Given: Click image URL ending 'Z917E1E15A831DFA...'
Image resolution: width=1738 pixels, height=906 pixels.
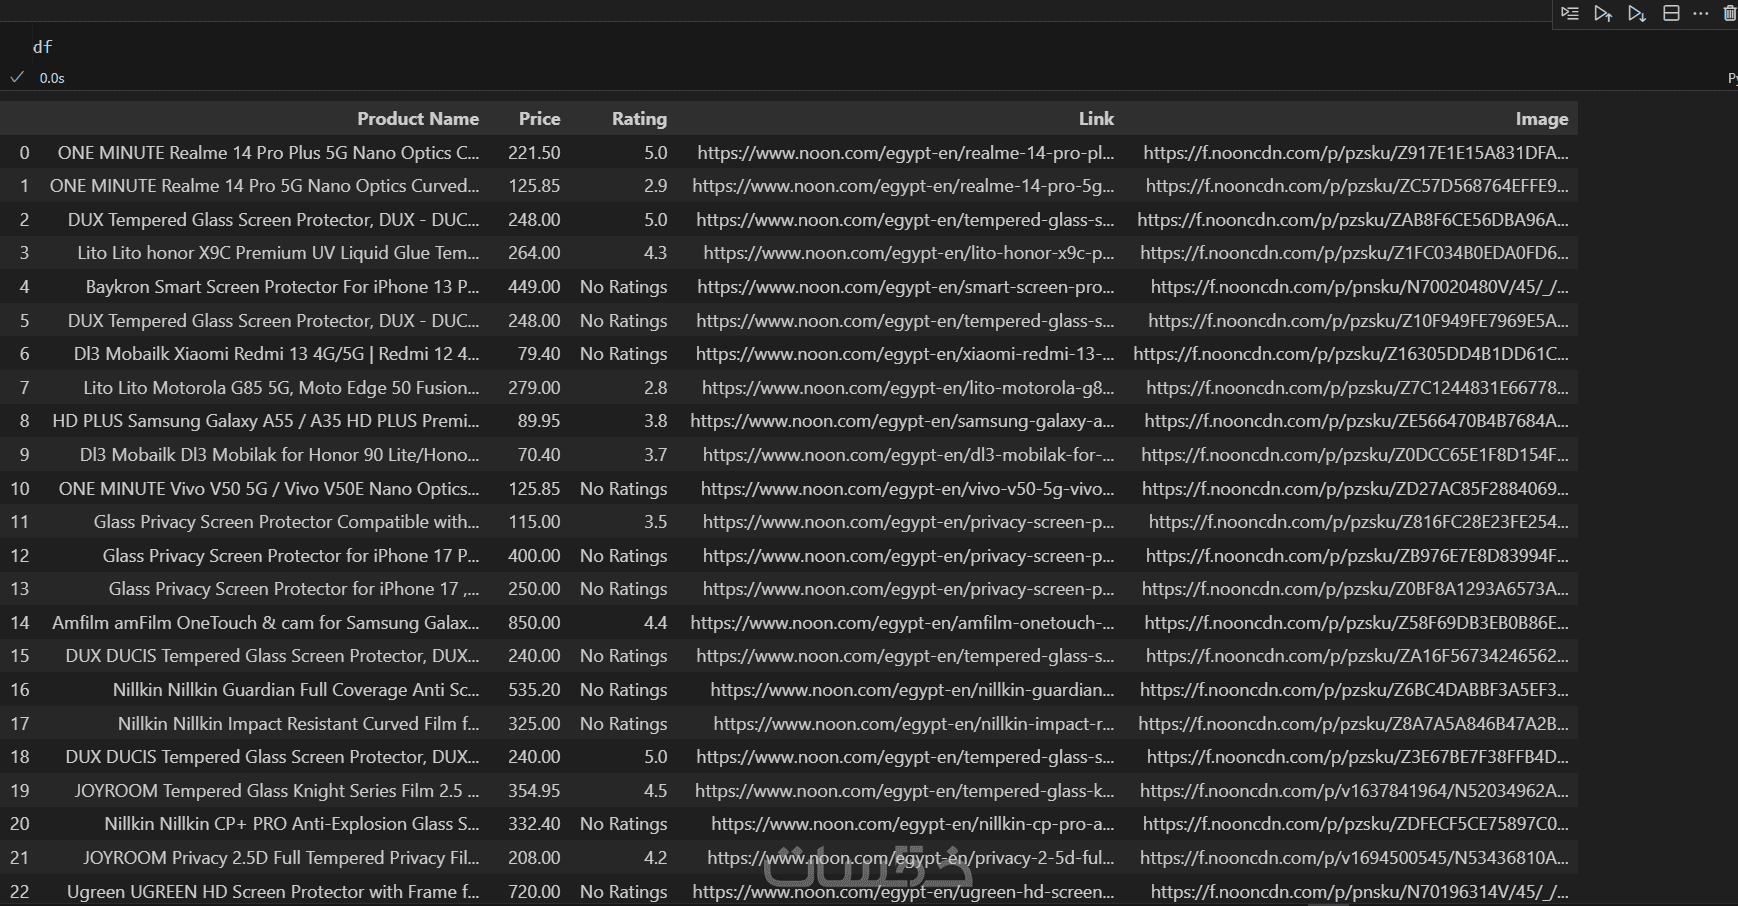Looking at the screenshot, I should pos(1356,153).
